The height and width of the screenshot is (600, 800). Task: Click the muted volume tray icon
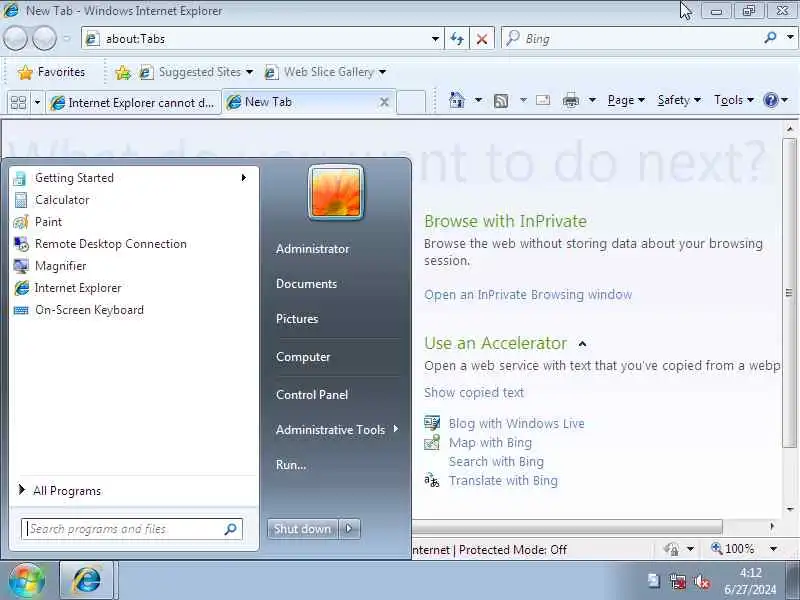point(703,582)
